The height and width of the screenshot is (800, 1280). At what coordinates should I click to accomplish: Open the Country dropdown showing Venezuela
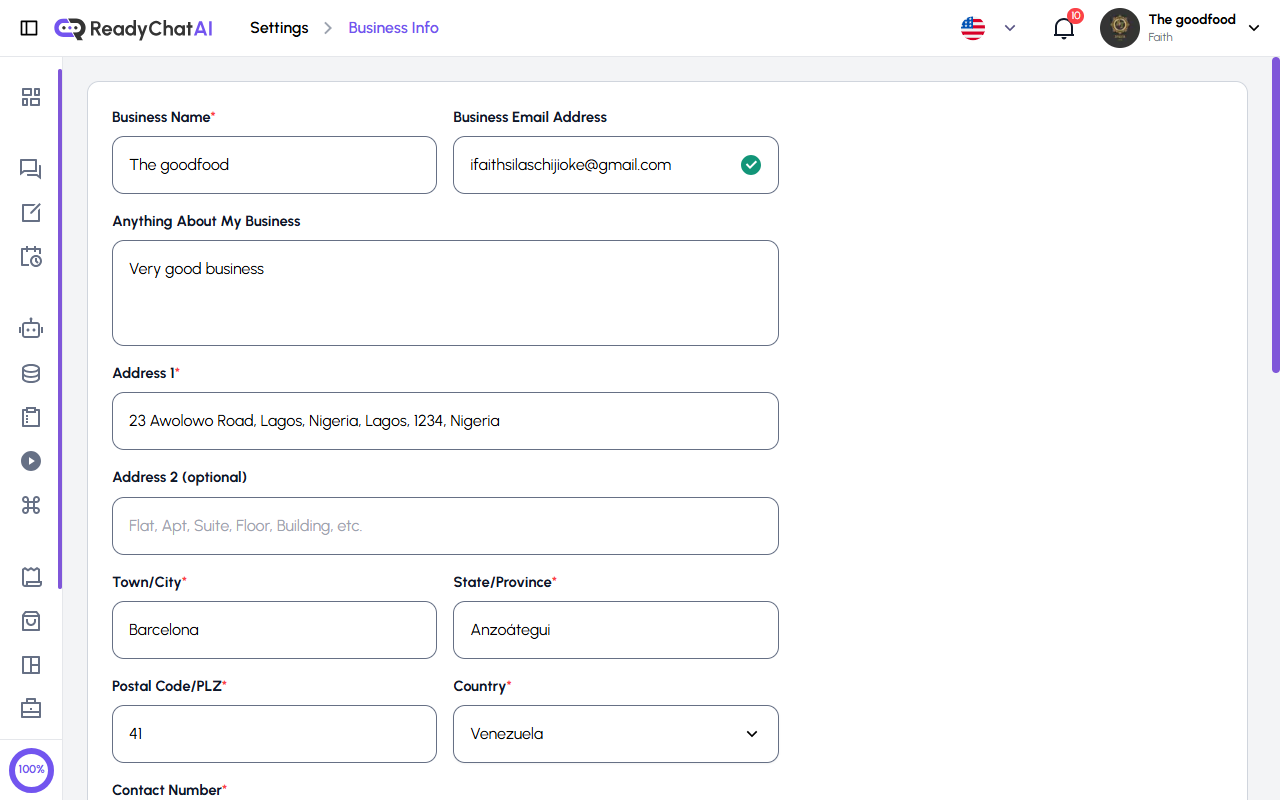615,733
